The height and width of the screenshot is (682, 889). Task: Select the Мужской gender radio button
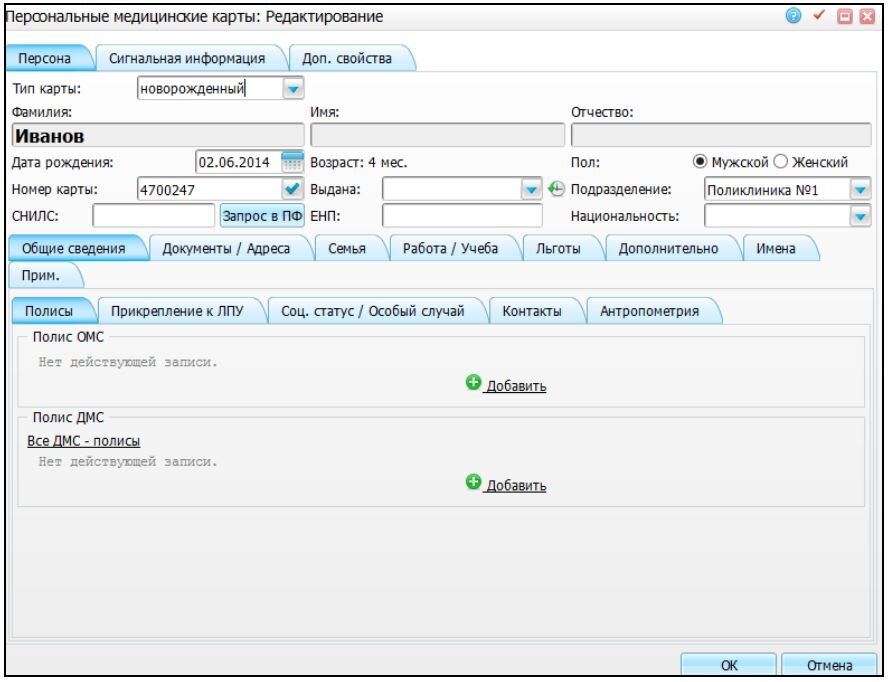coord(700,162)
